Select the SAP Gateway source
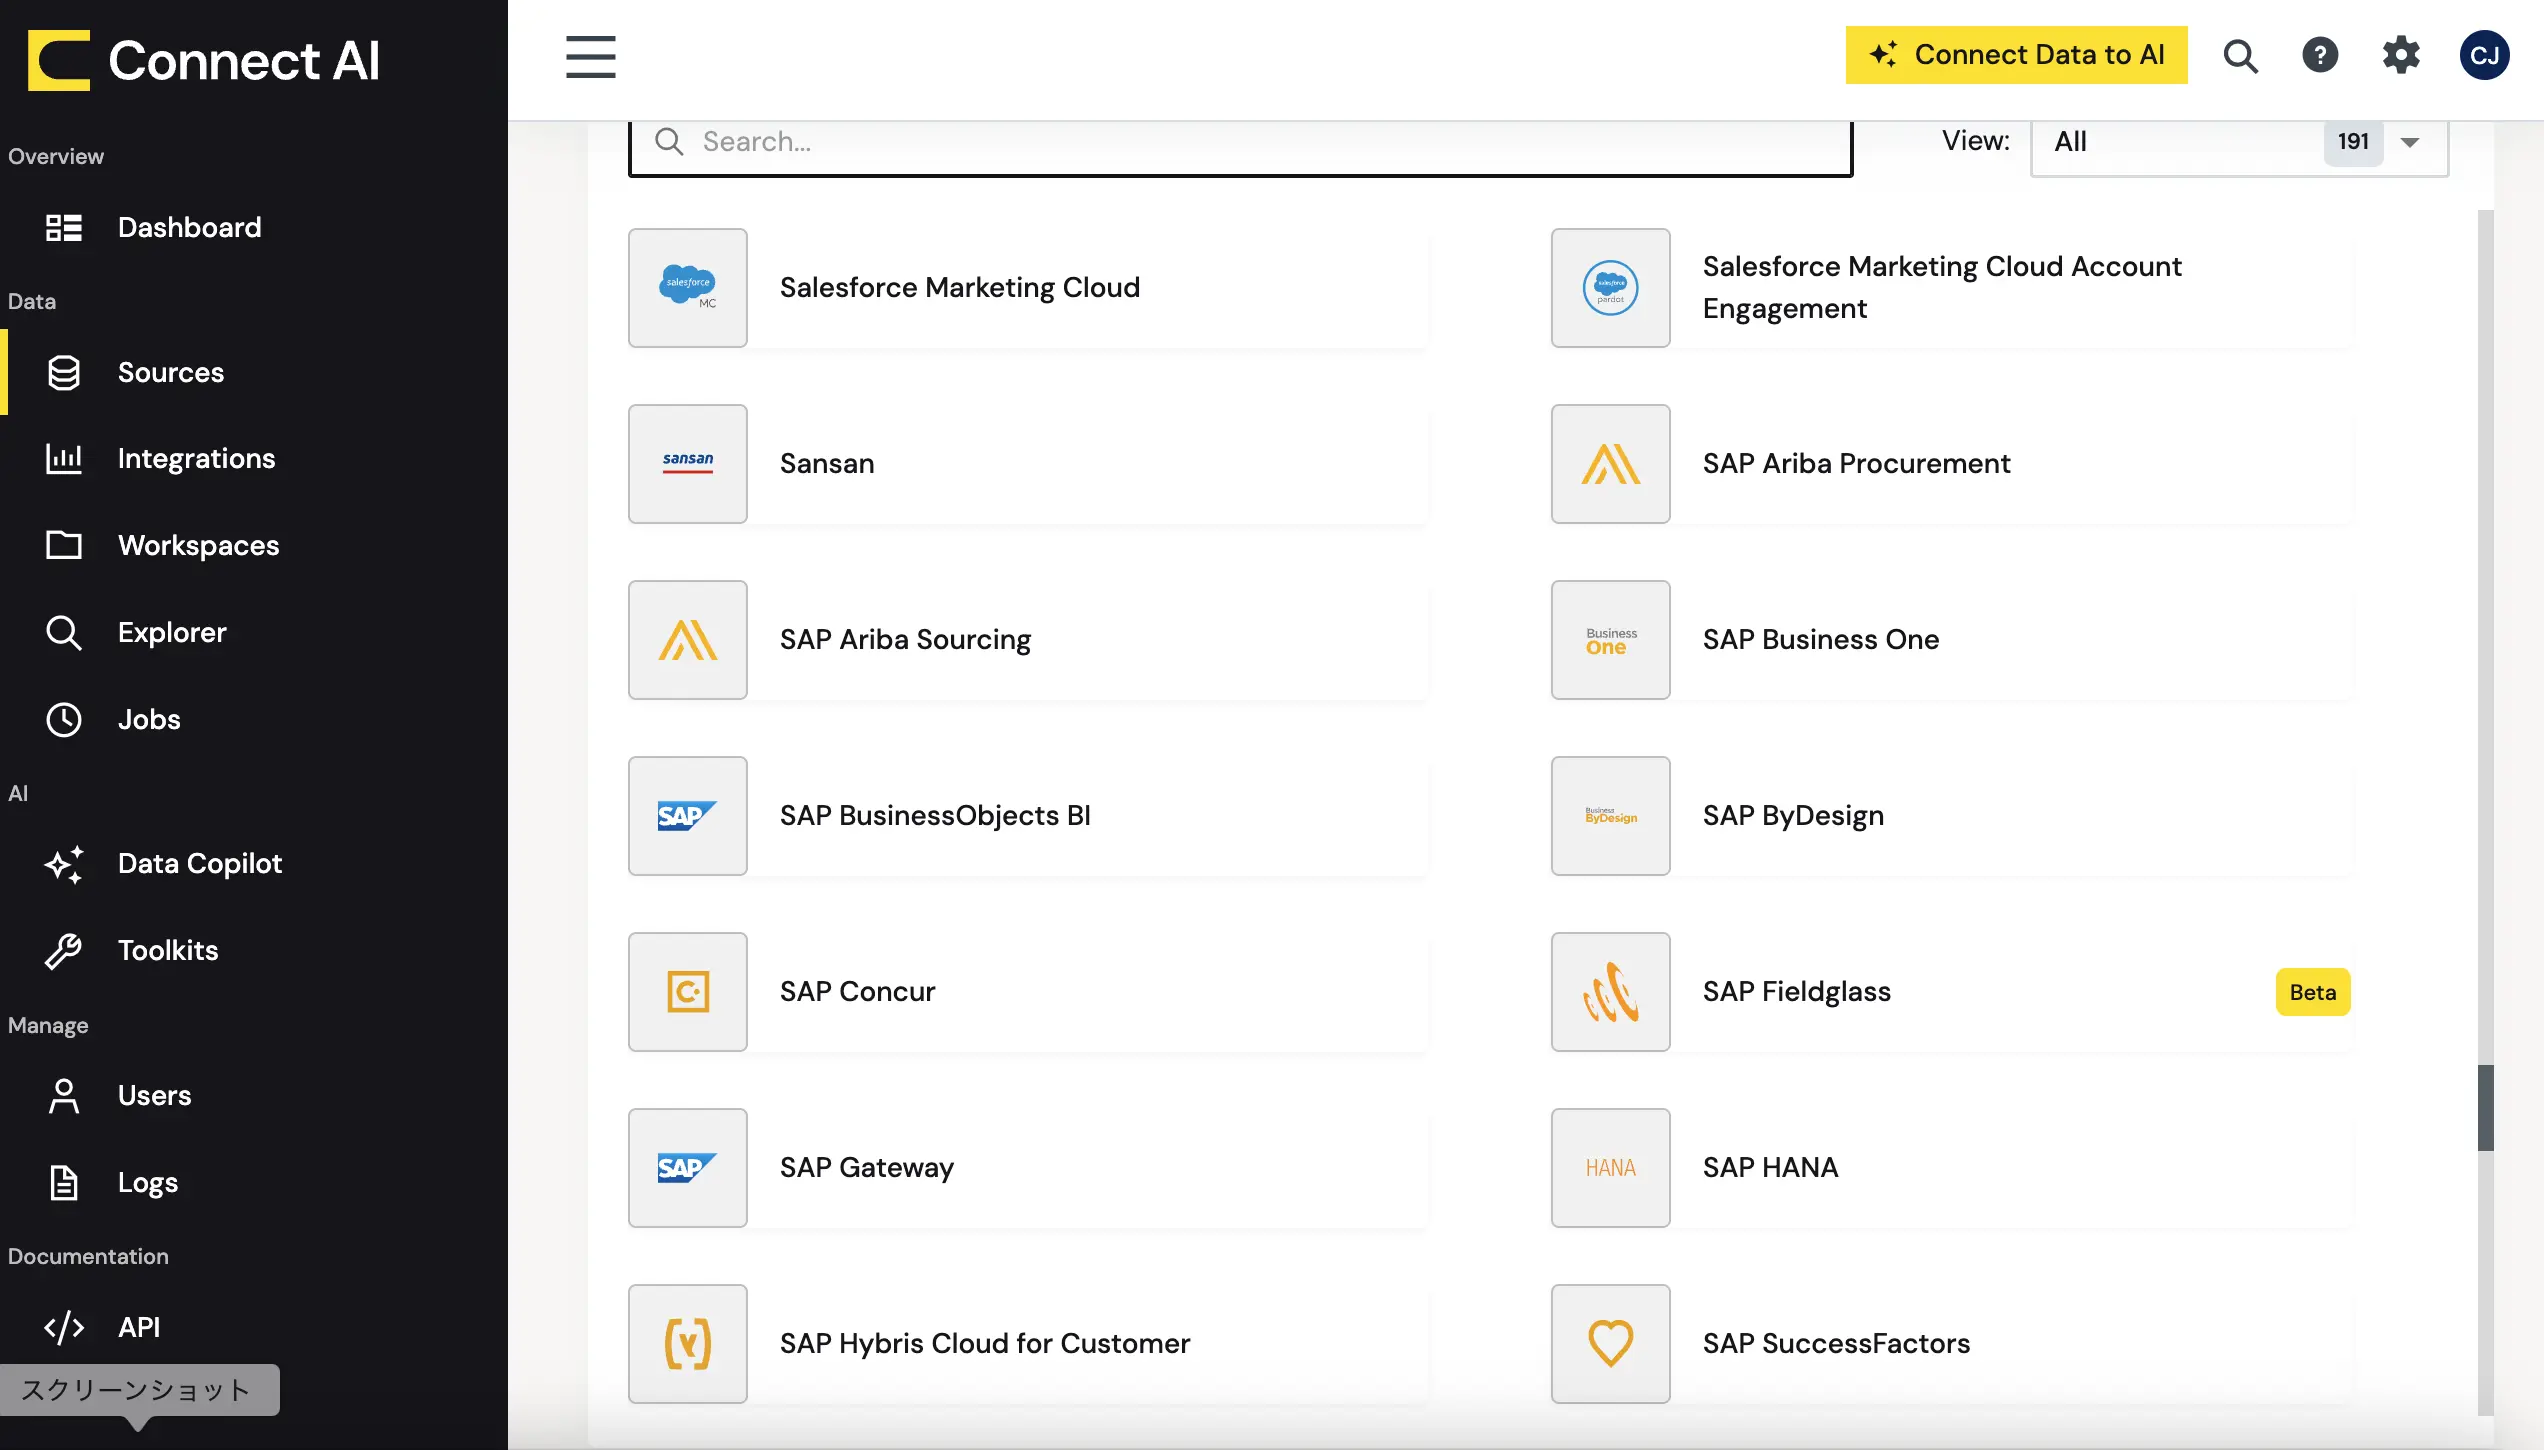Image resolution: width=2544 pixels, height=1450 pixels. point(1028,1168)
